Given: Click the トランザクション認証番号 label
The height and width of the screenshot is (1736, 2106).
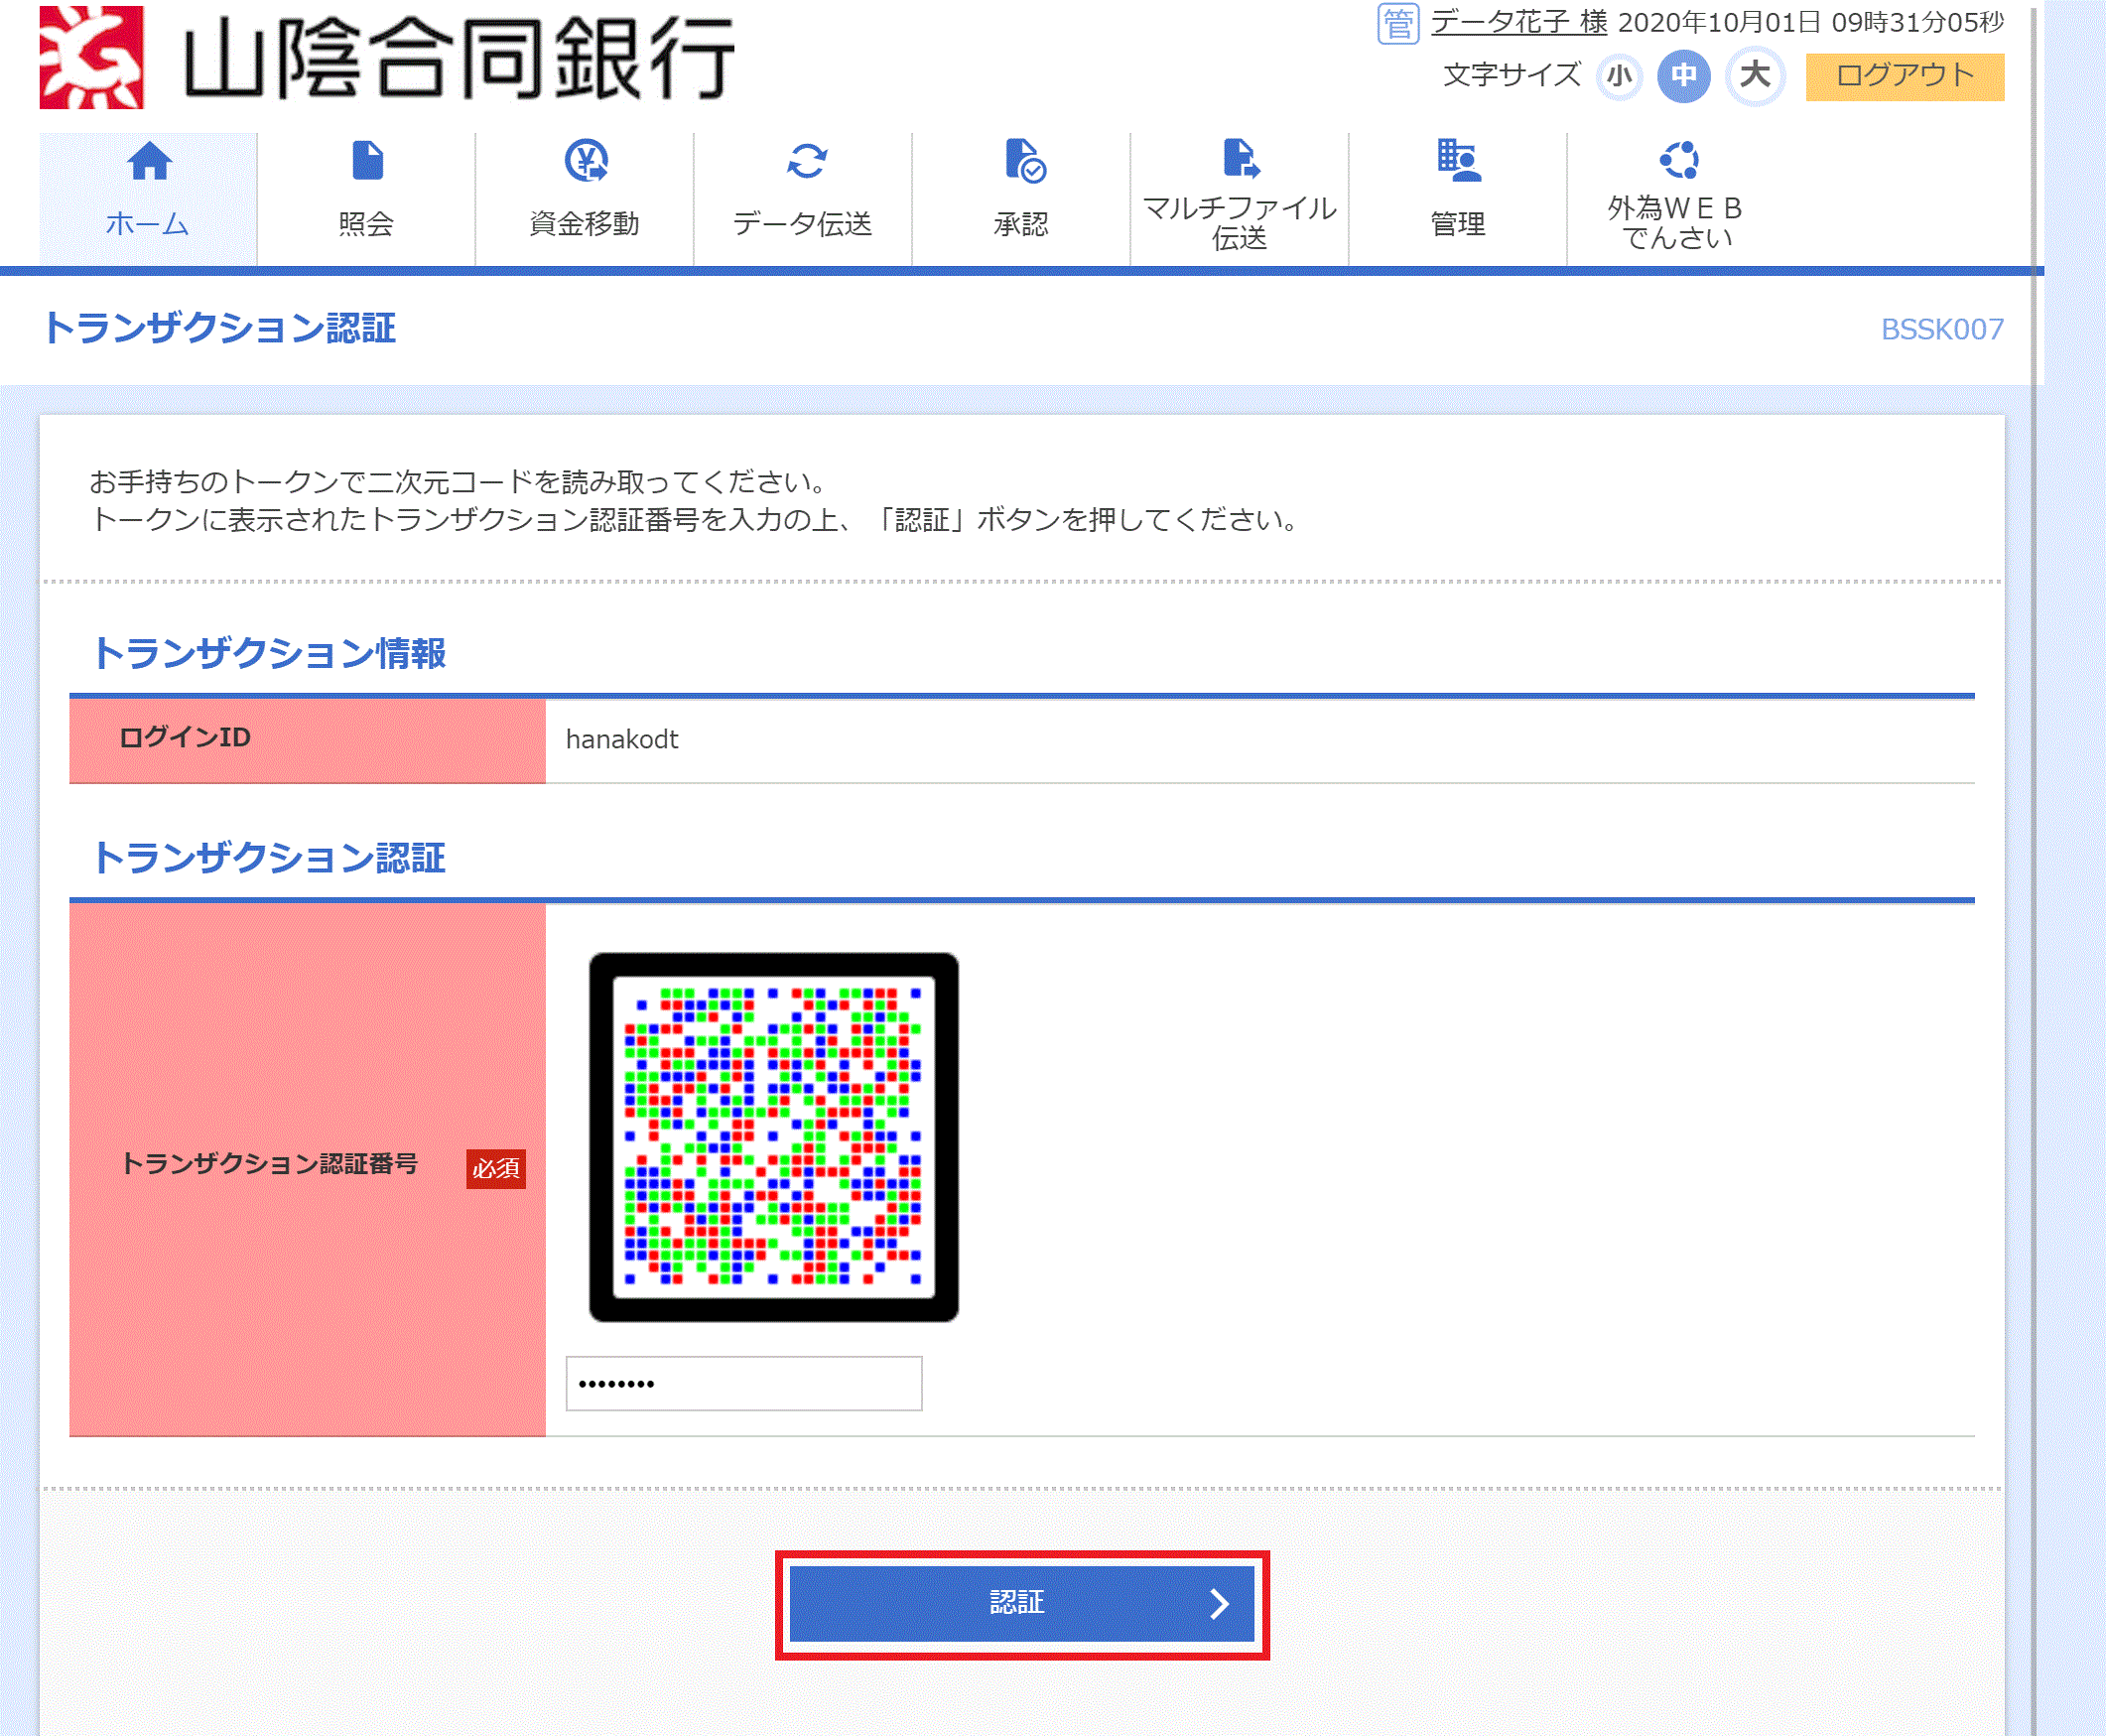Looking at the screenshot, I should pyautogui.click(x=269, y=1163).
